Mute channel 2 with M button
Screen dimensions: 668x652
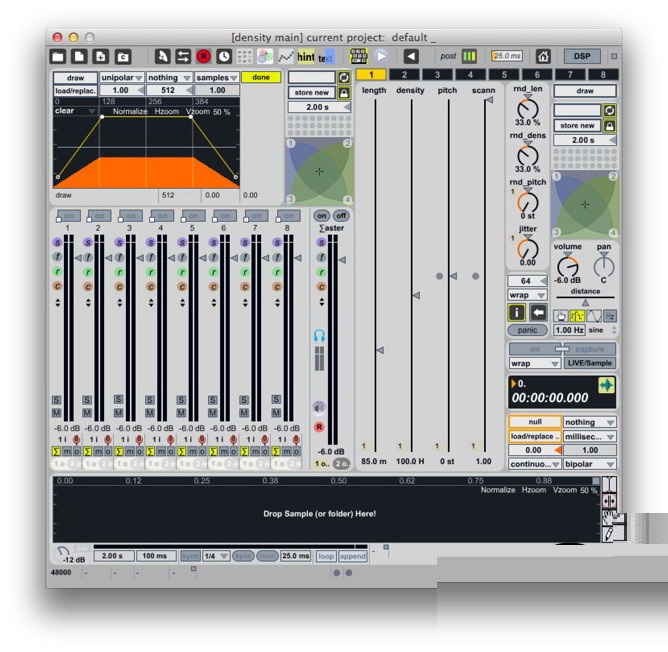point(87,413)
